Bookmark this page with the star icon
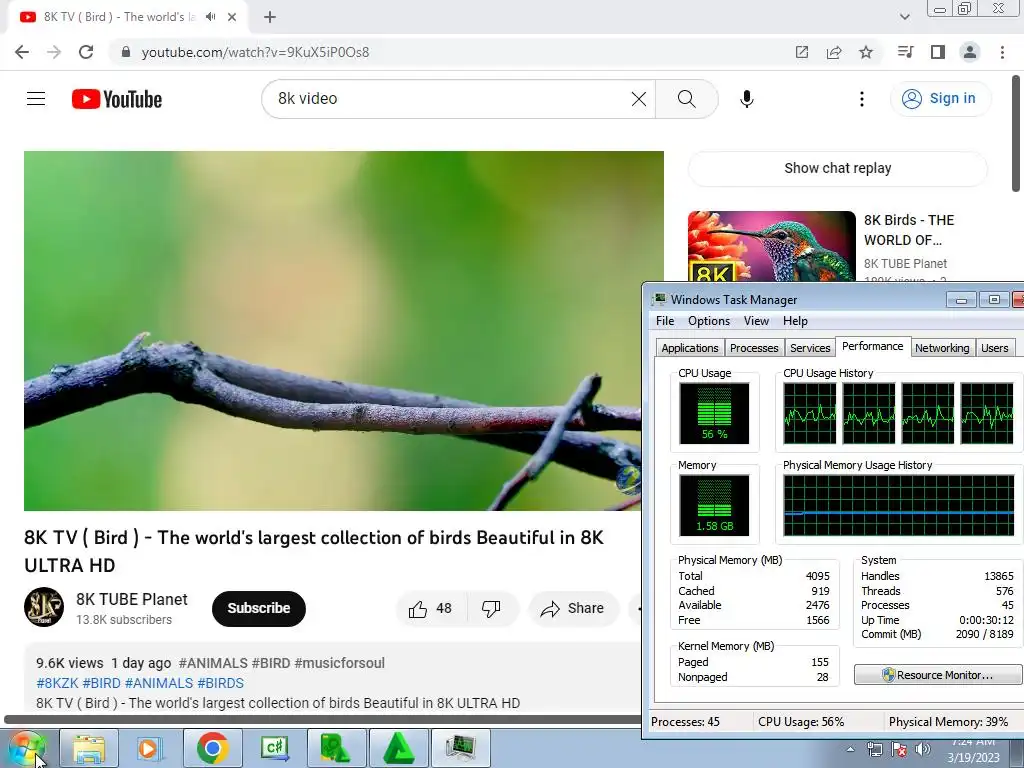Screen dimensions: 1024x768 866,52
